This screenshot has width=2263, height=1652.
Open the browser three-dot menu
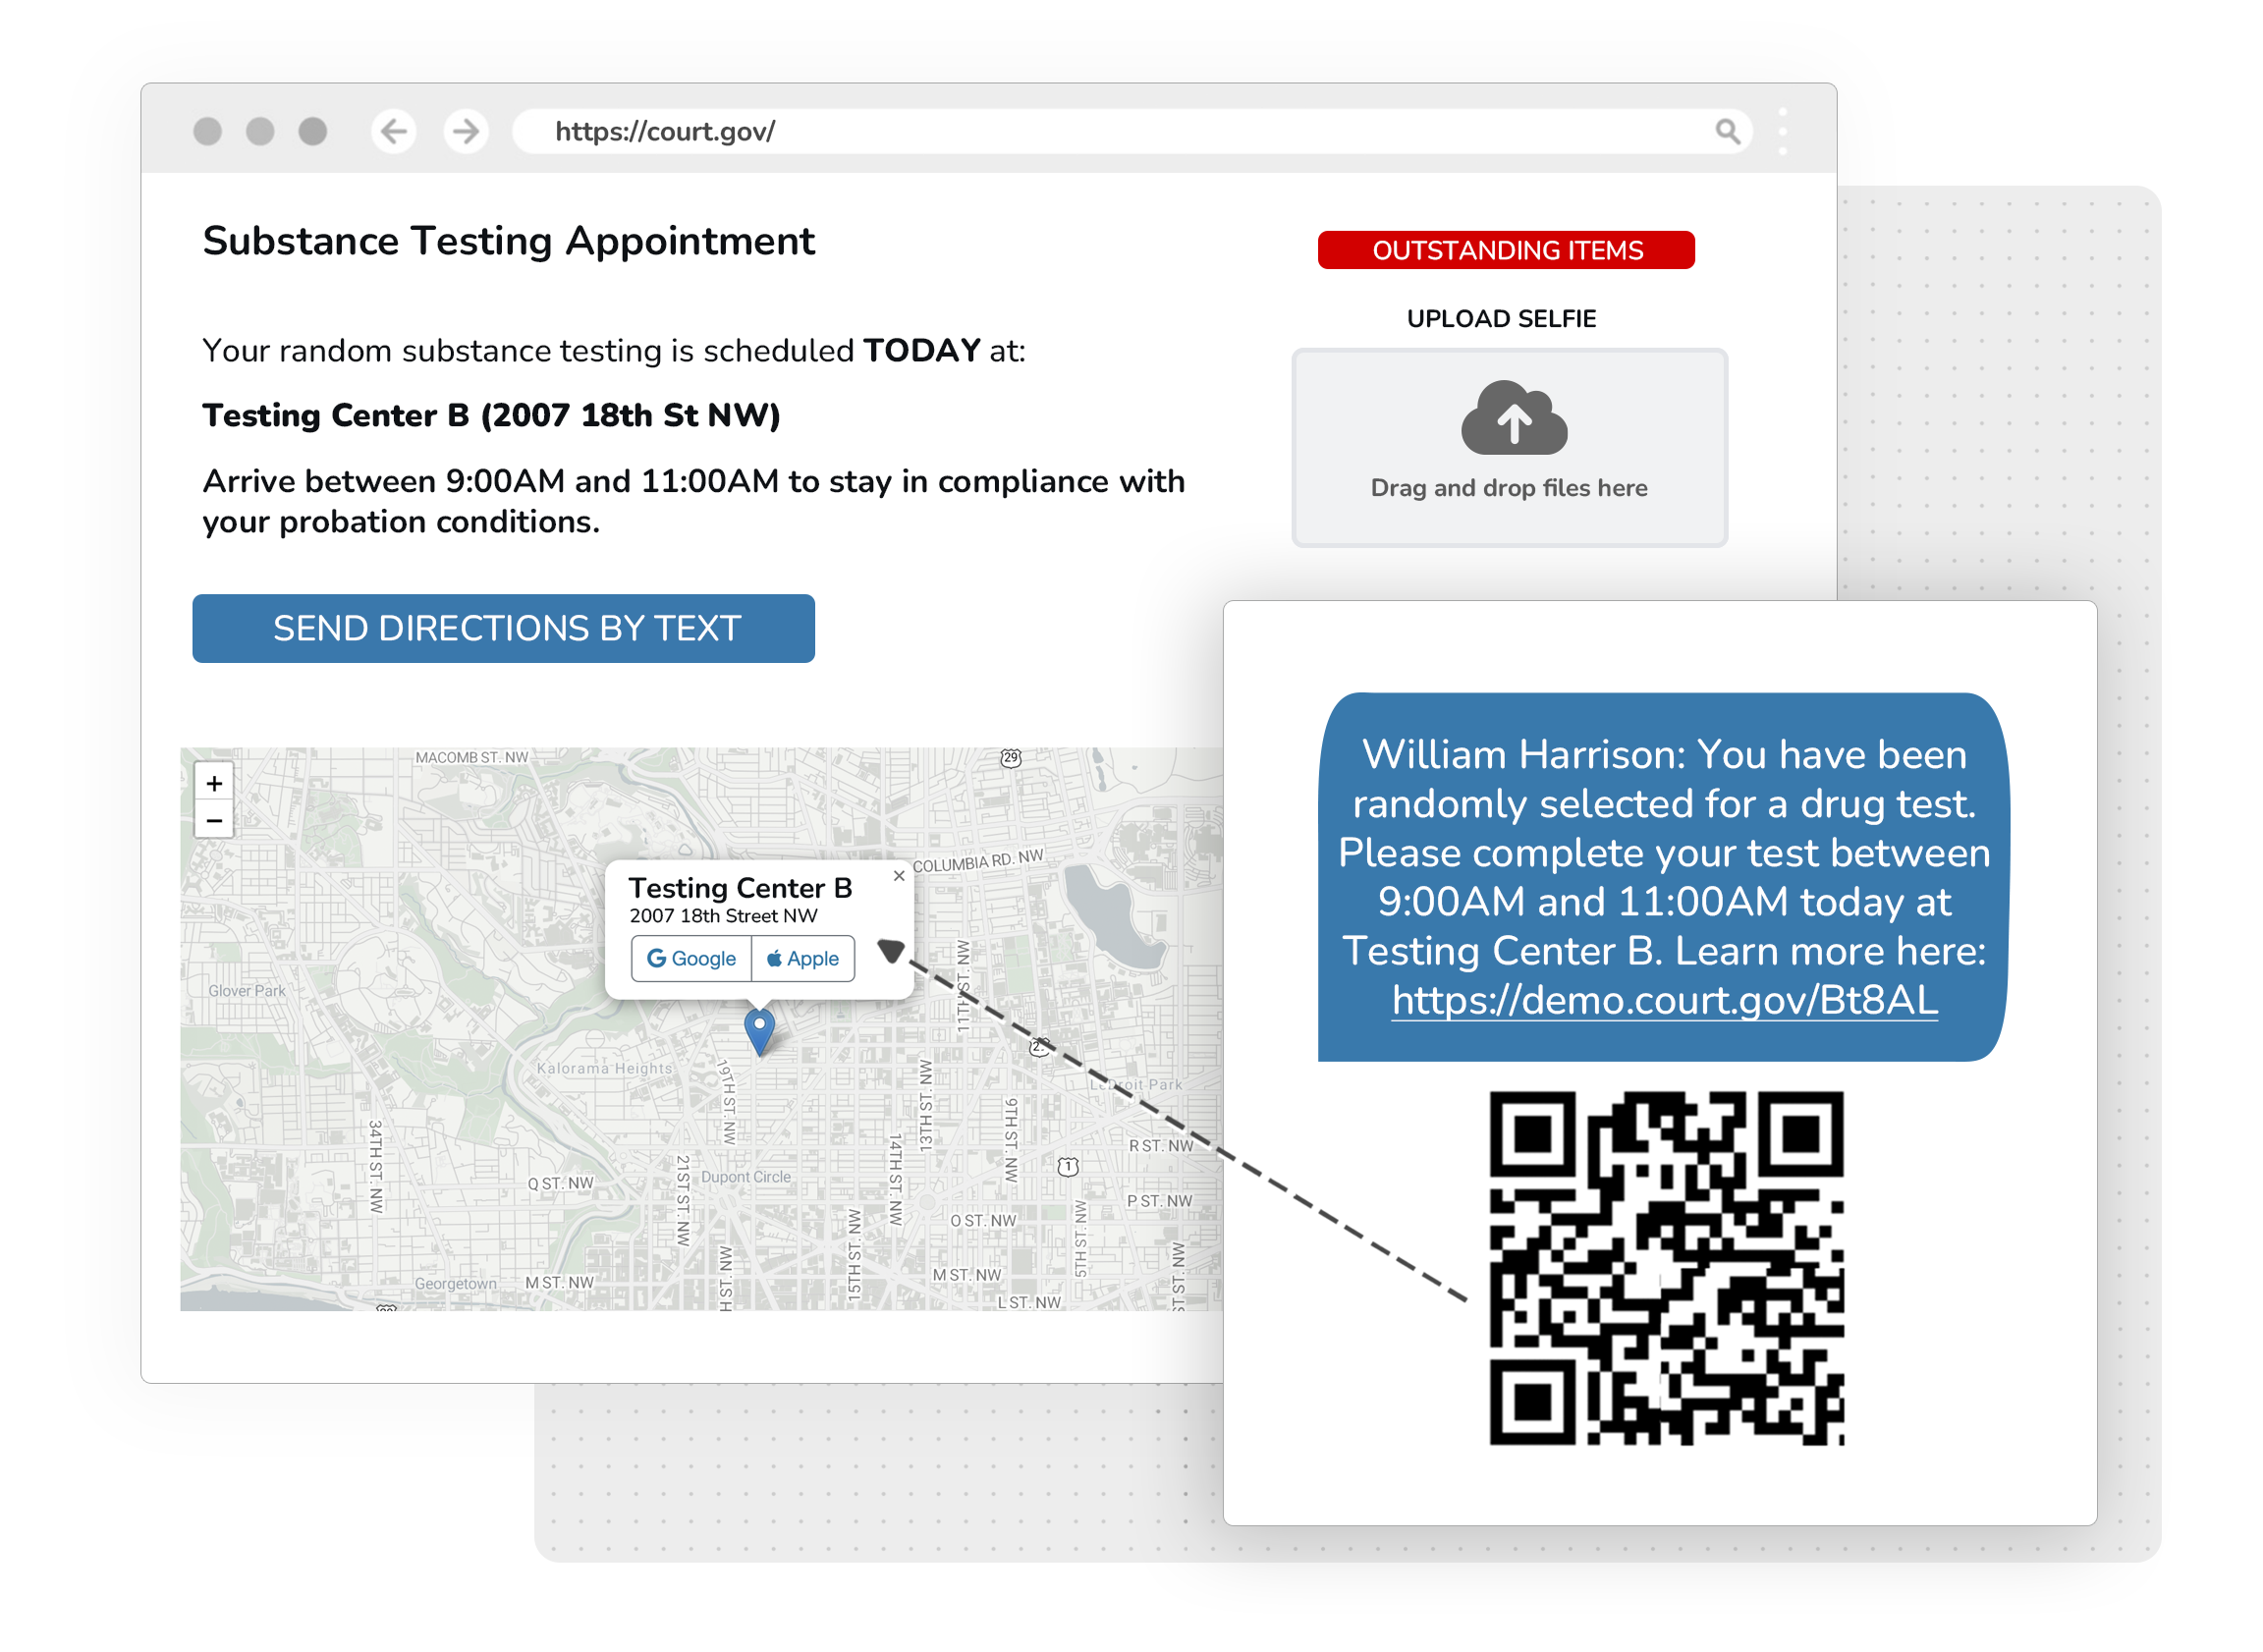tap(1783, 131)
